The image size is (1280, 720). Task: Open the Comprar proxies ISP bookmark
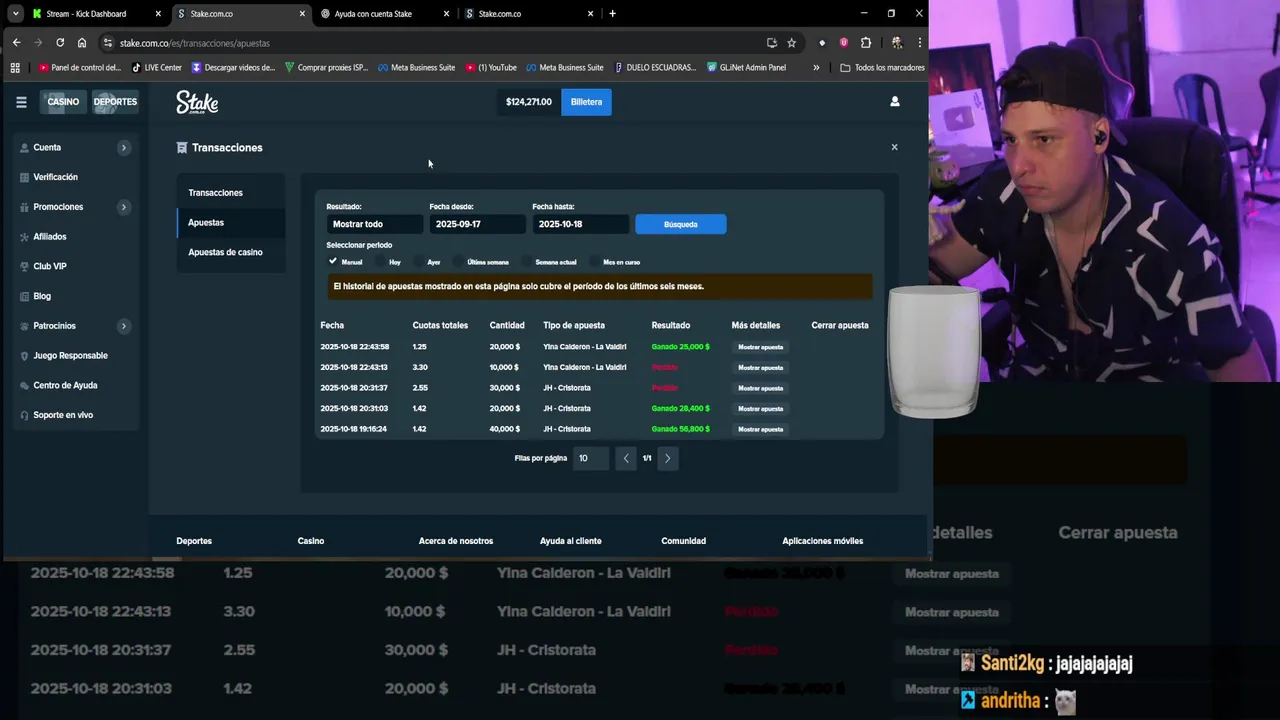coord(326,68)
